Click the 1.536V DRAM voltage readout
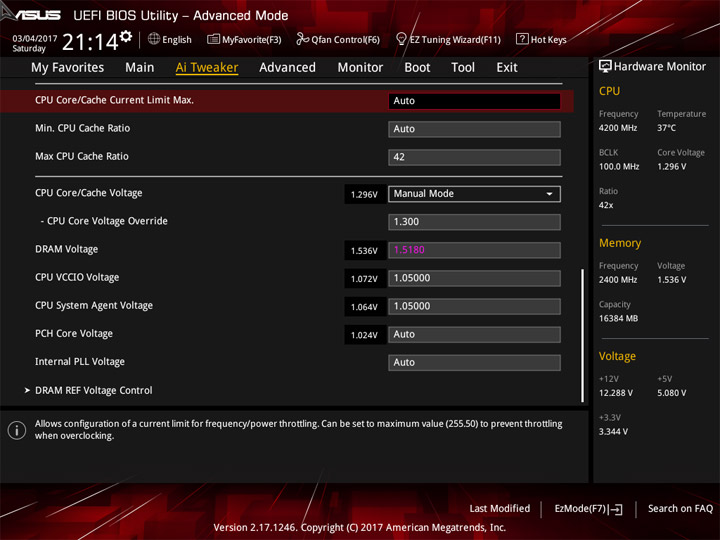The width and height of the screenshot is (720, 540). (x=364, y=251)
